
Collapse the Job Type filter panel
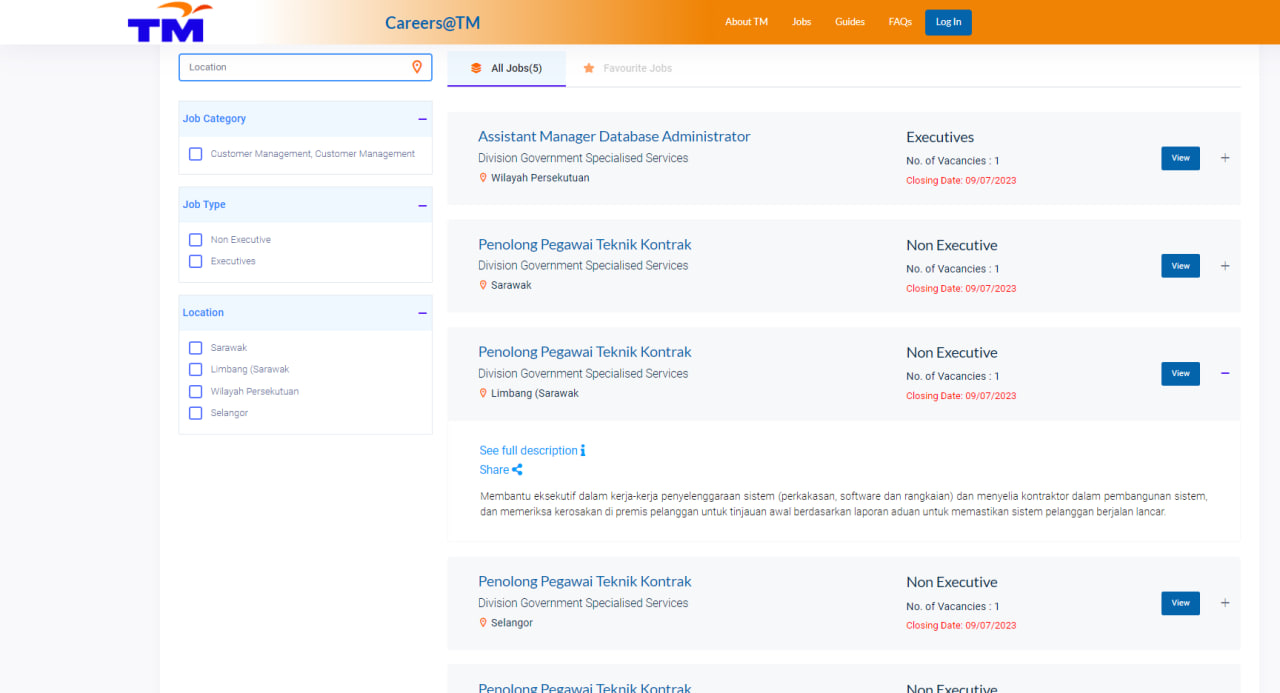(x=422, y=205)
